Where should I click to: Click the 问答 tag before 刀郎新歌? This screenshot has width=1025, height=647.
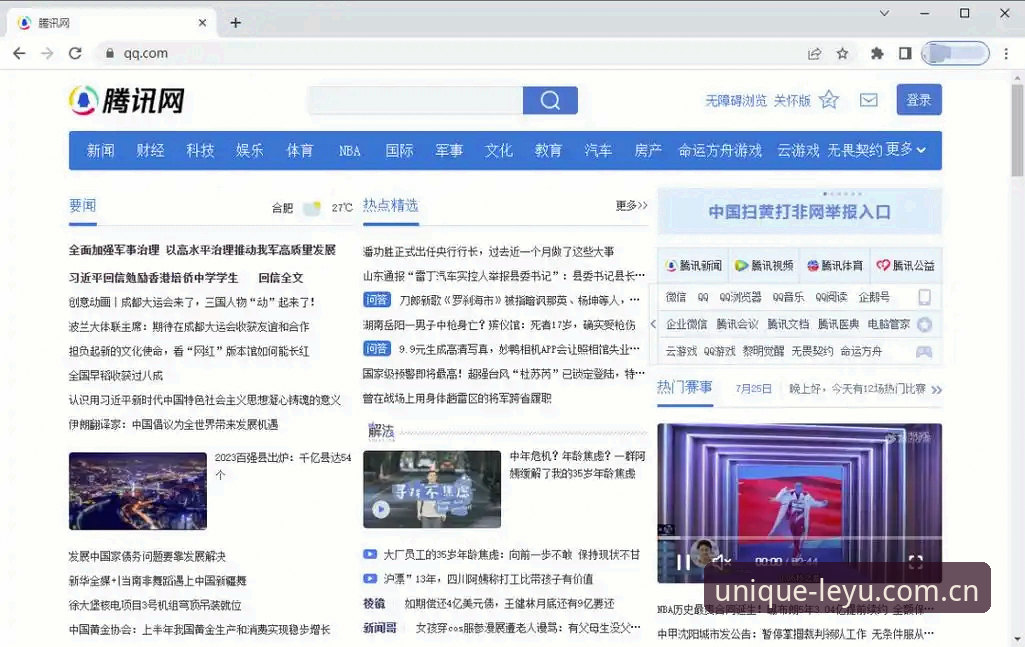[377, 300]
